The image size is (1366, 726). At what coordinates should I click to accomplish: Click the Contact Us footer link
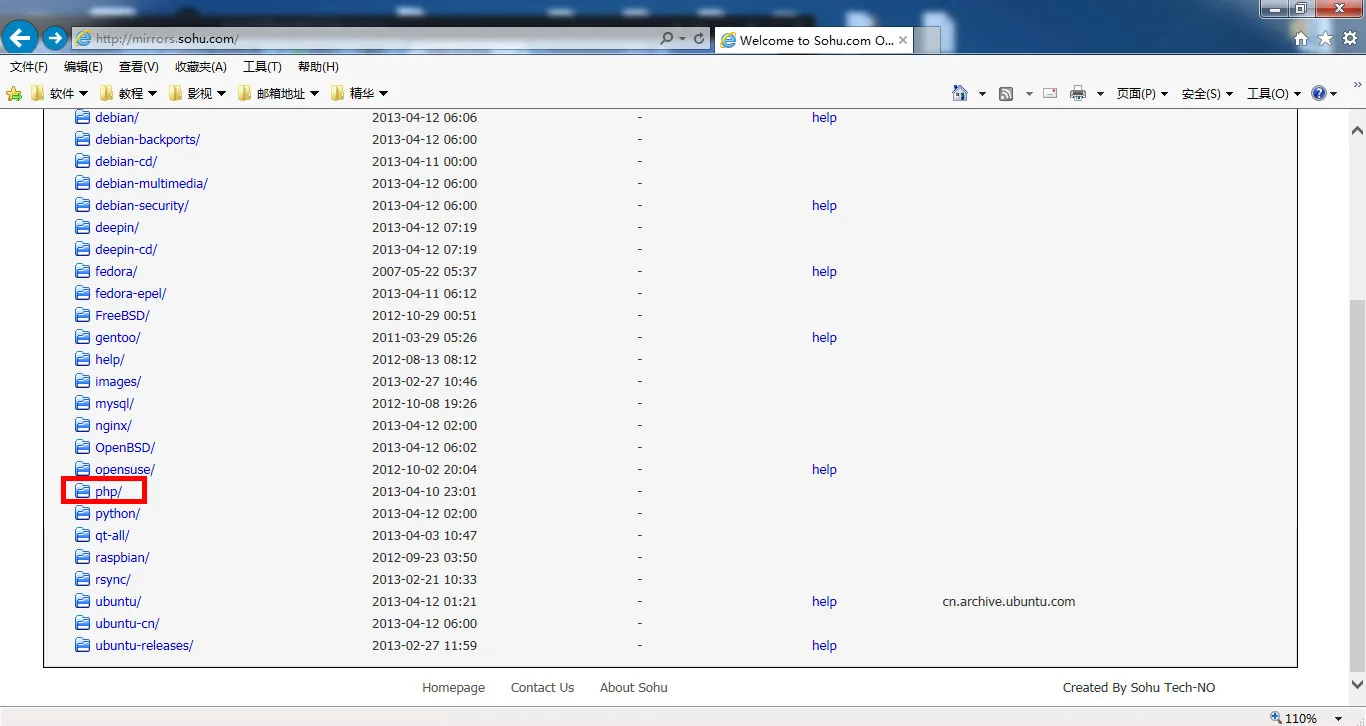tap(542, 687)
